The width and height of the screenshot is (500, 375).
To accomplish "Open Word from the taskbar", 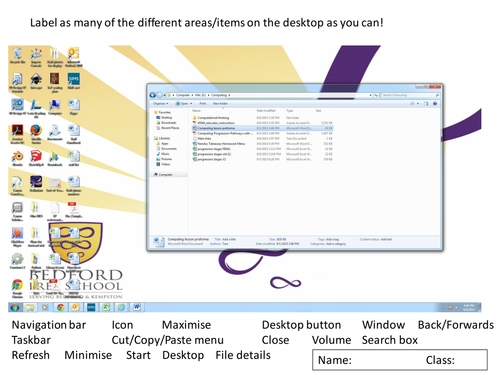I will (x=137, y=307).
